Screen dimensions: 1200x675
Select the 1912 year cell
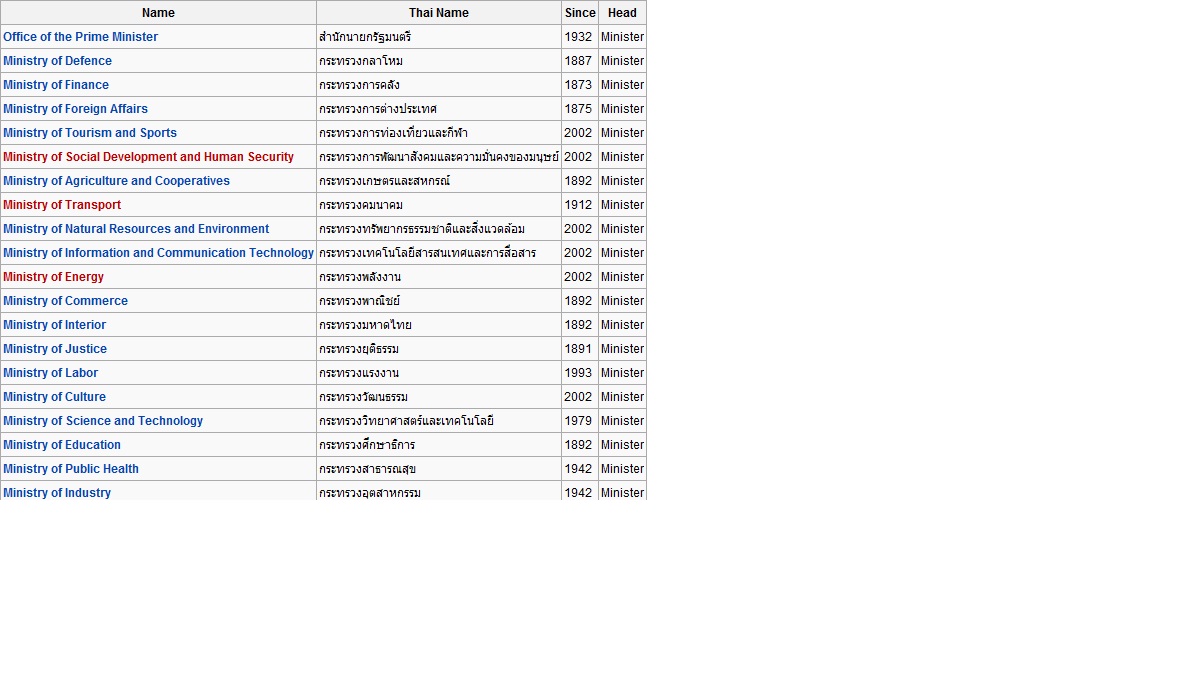point(578,205)
